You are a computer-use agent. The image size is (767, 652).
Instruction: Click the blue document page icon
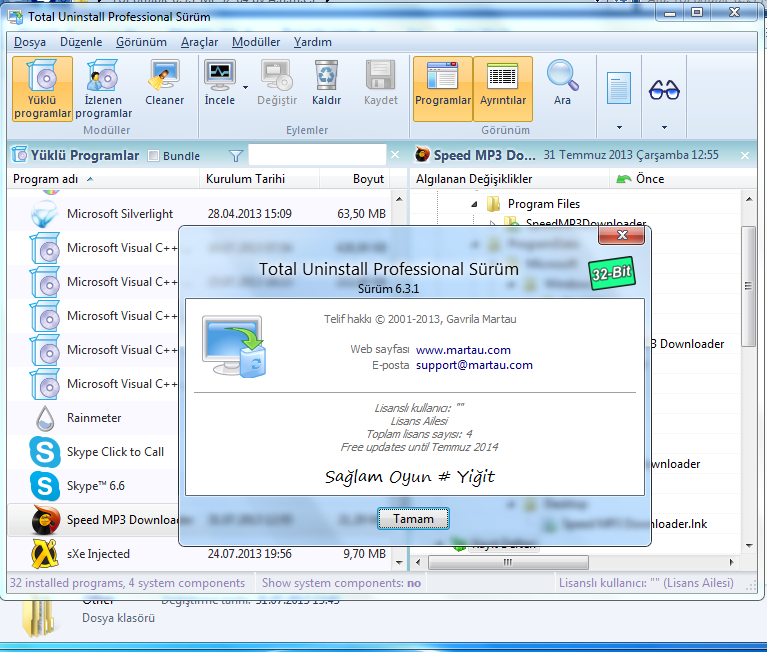(619, 88)
